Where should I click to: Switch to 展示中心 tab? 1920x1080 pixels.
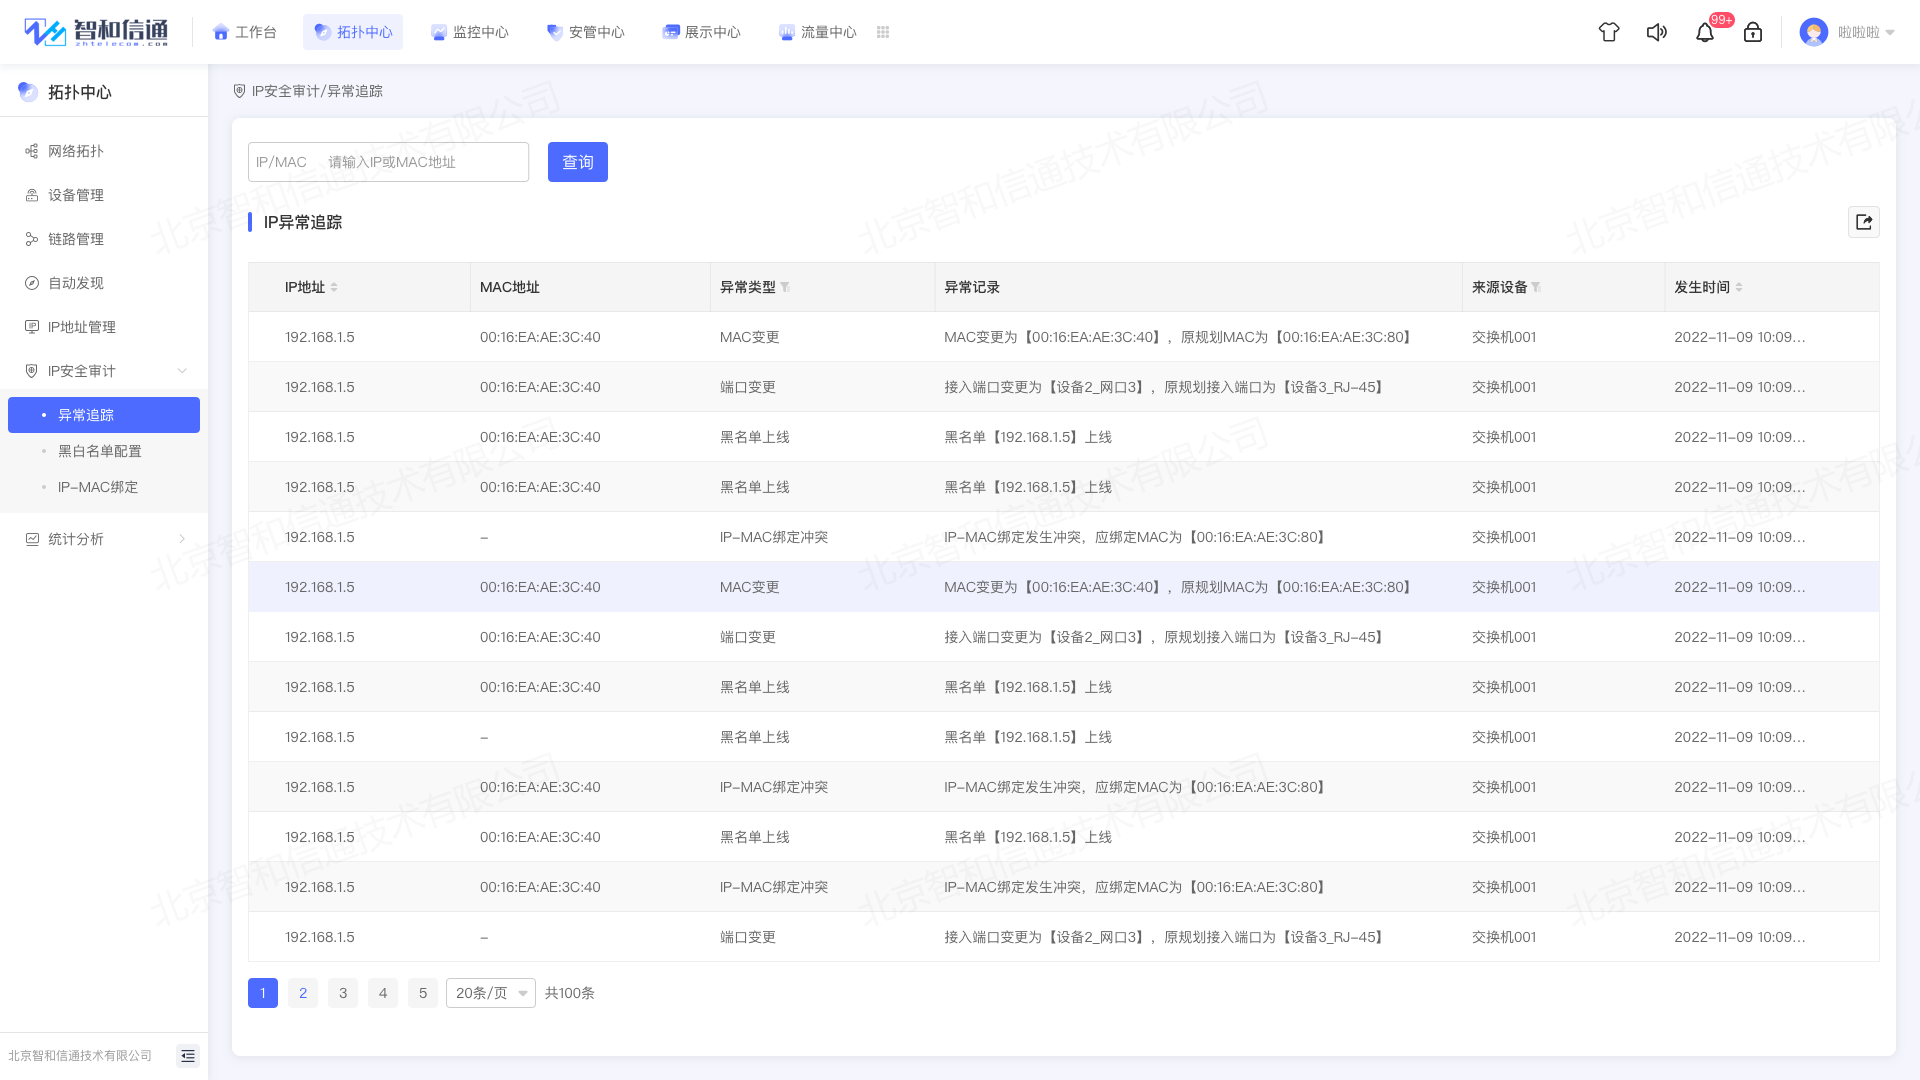point(701,32)
